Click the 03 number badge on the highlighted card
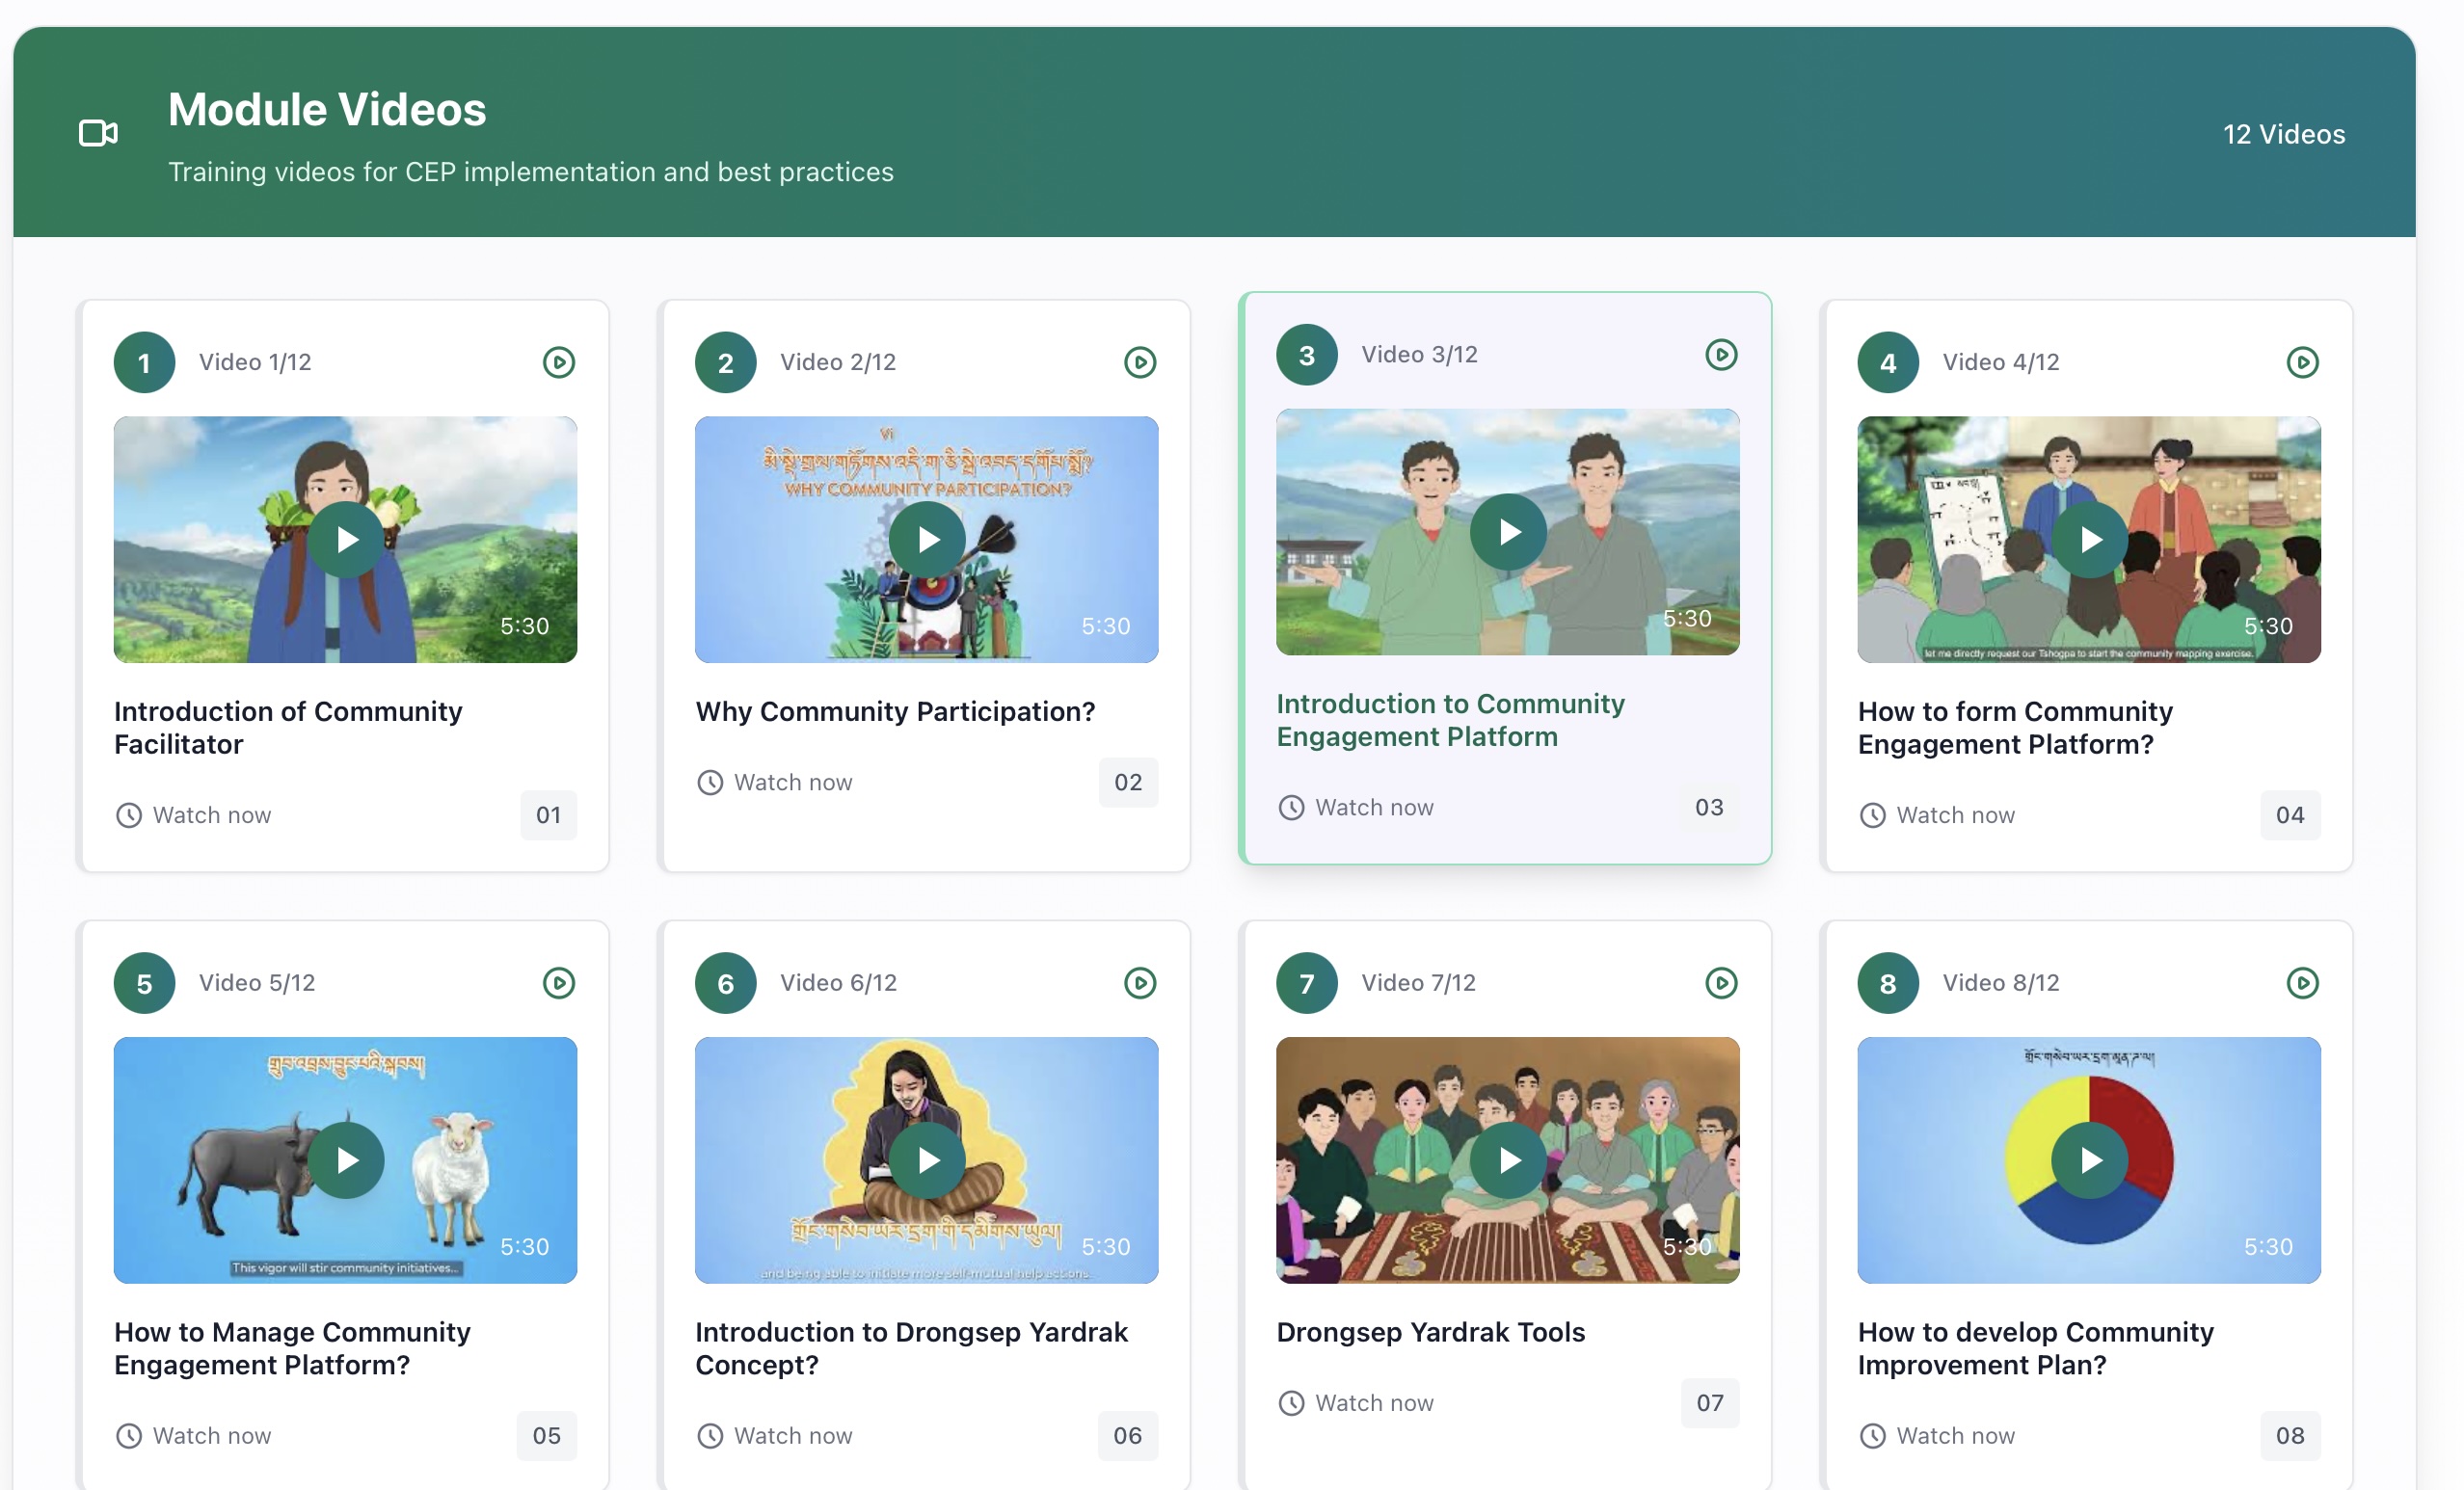The image size is (2464, 1490). pyautogui.click(x=1708, y=807)
